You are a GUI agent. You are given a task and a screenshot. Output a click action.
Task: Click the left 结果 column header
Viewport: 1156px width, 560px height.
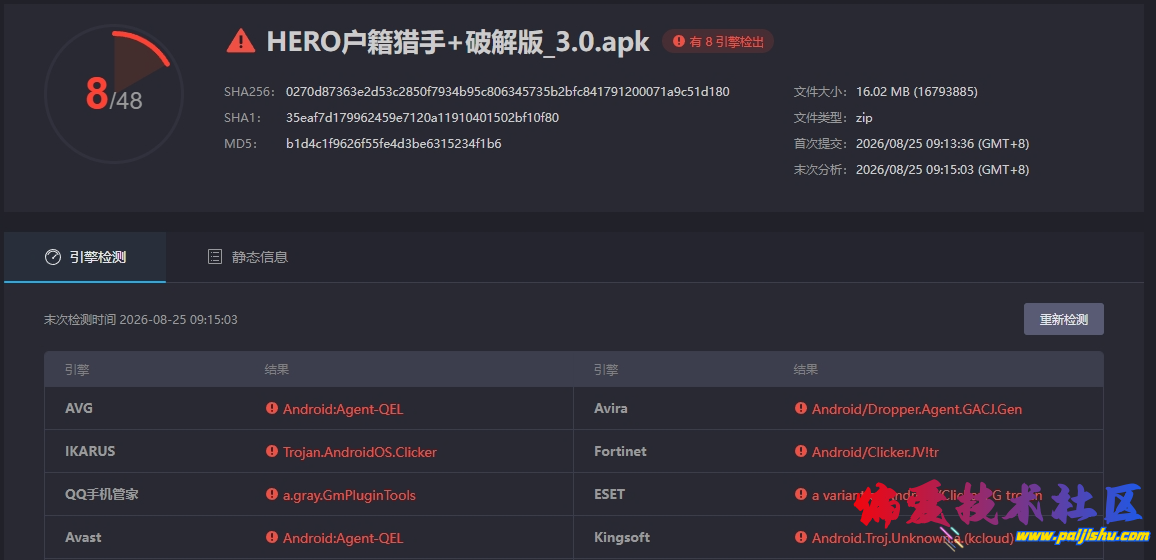click(x=277, y=369)
